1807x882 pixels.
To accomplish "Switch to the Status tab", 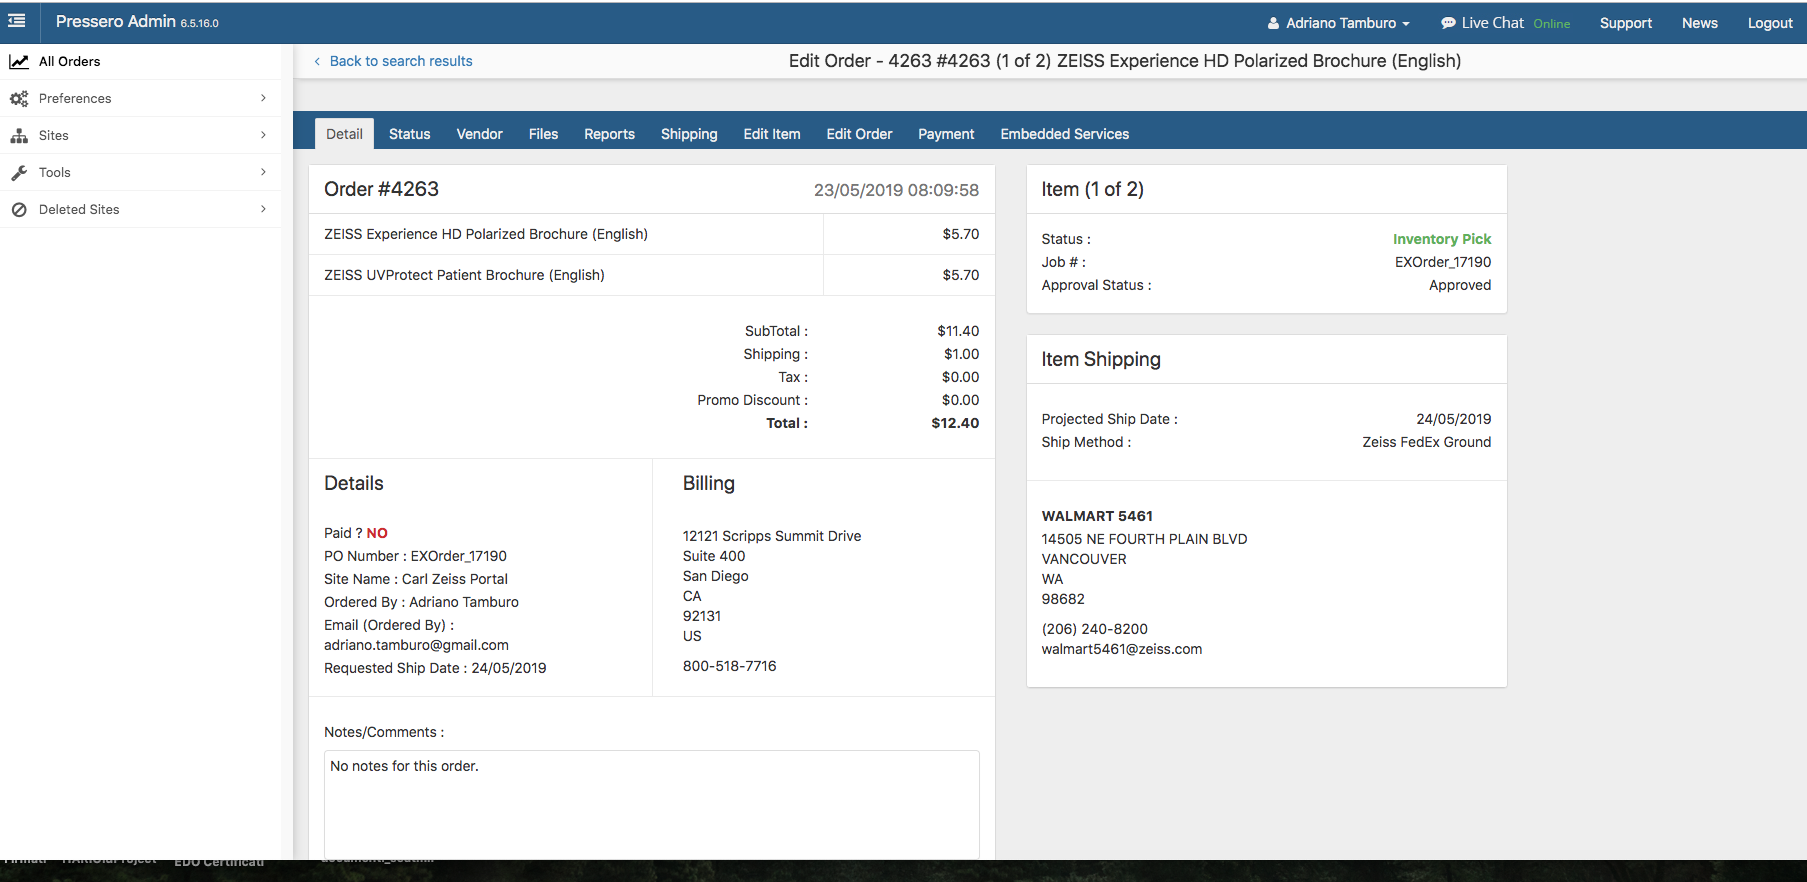I will (x=409, y=134).
